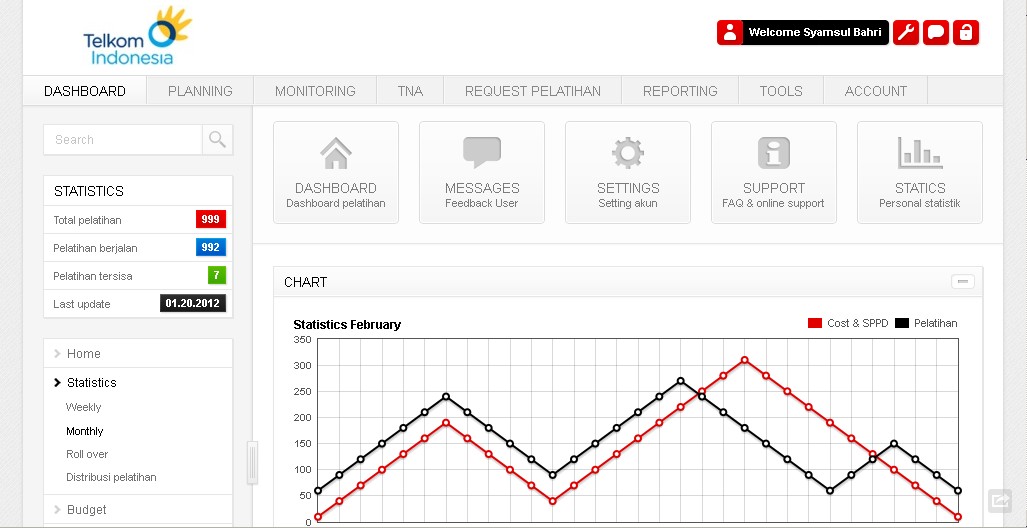Expand the Budget sidebar section
The width and height of the screenshot is (1027, 528).
point(86,510)
